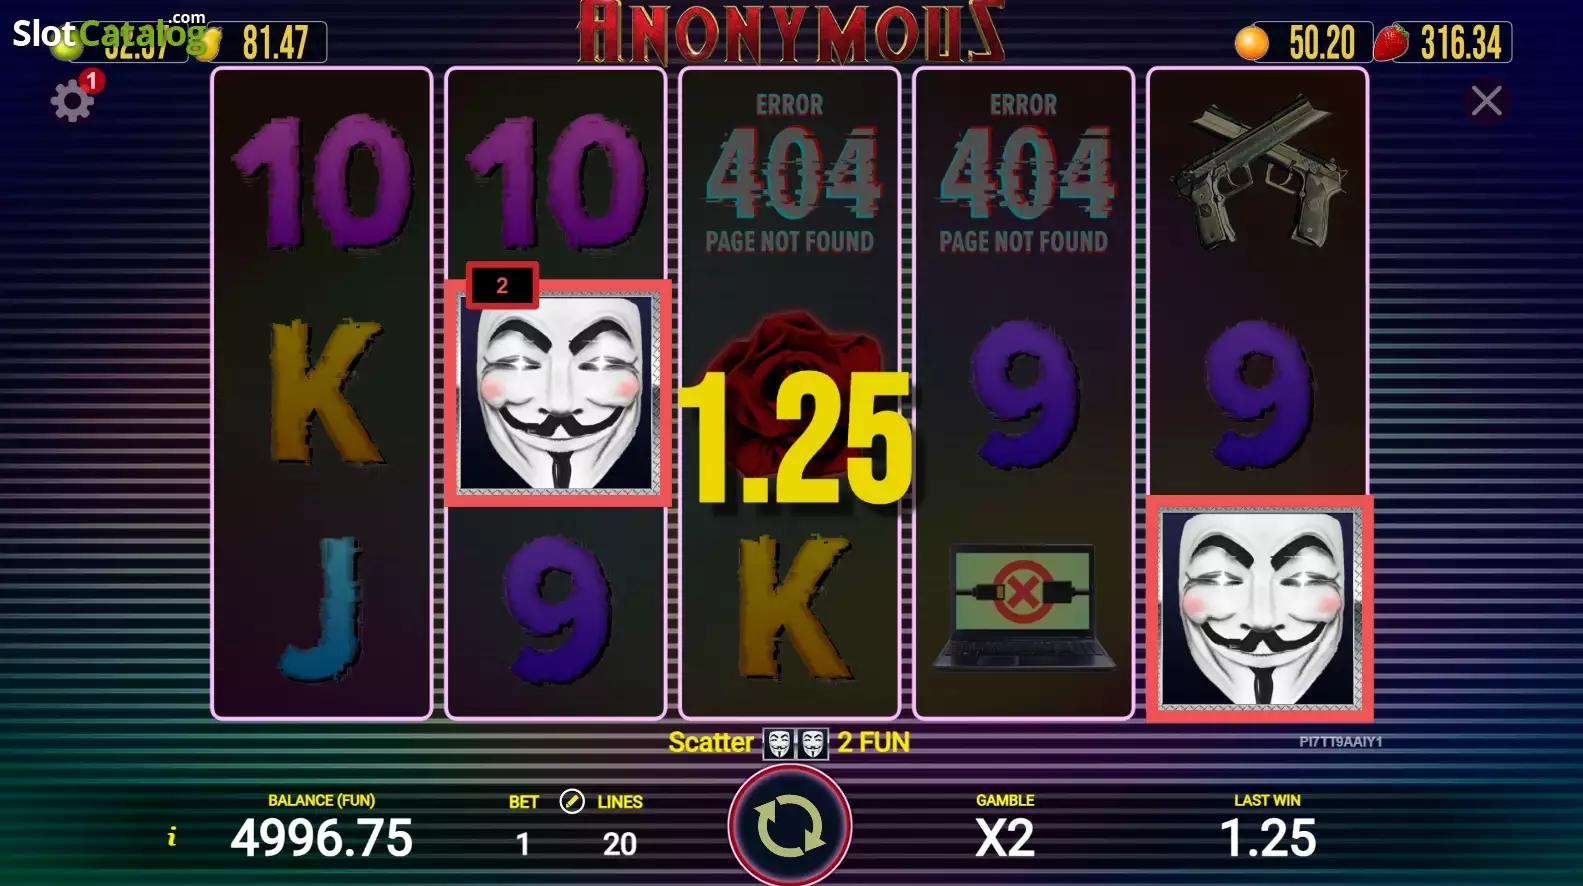1583x886 pixels.
Task: Click the Bet value 1
Action: click(523, 844)
